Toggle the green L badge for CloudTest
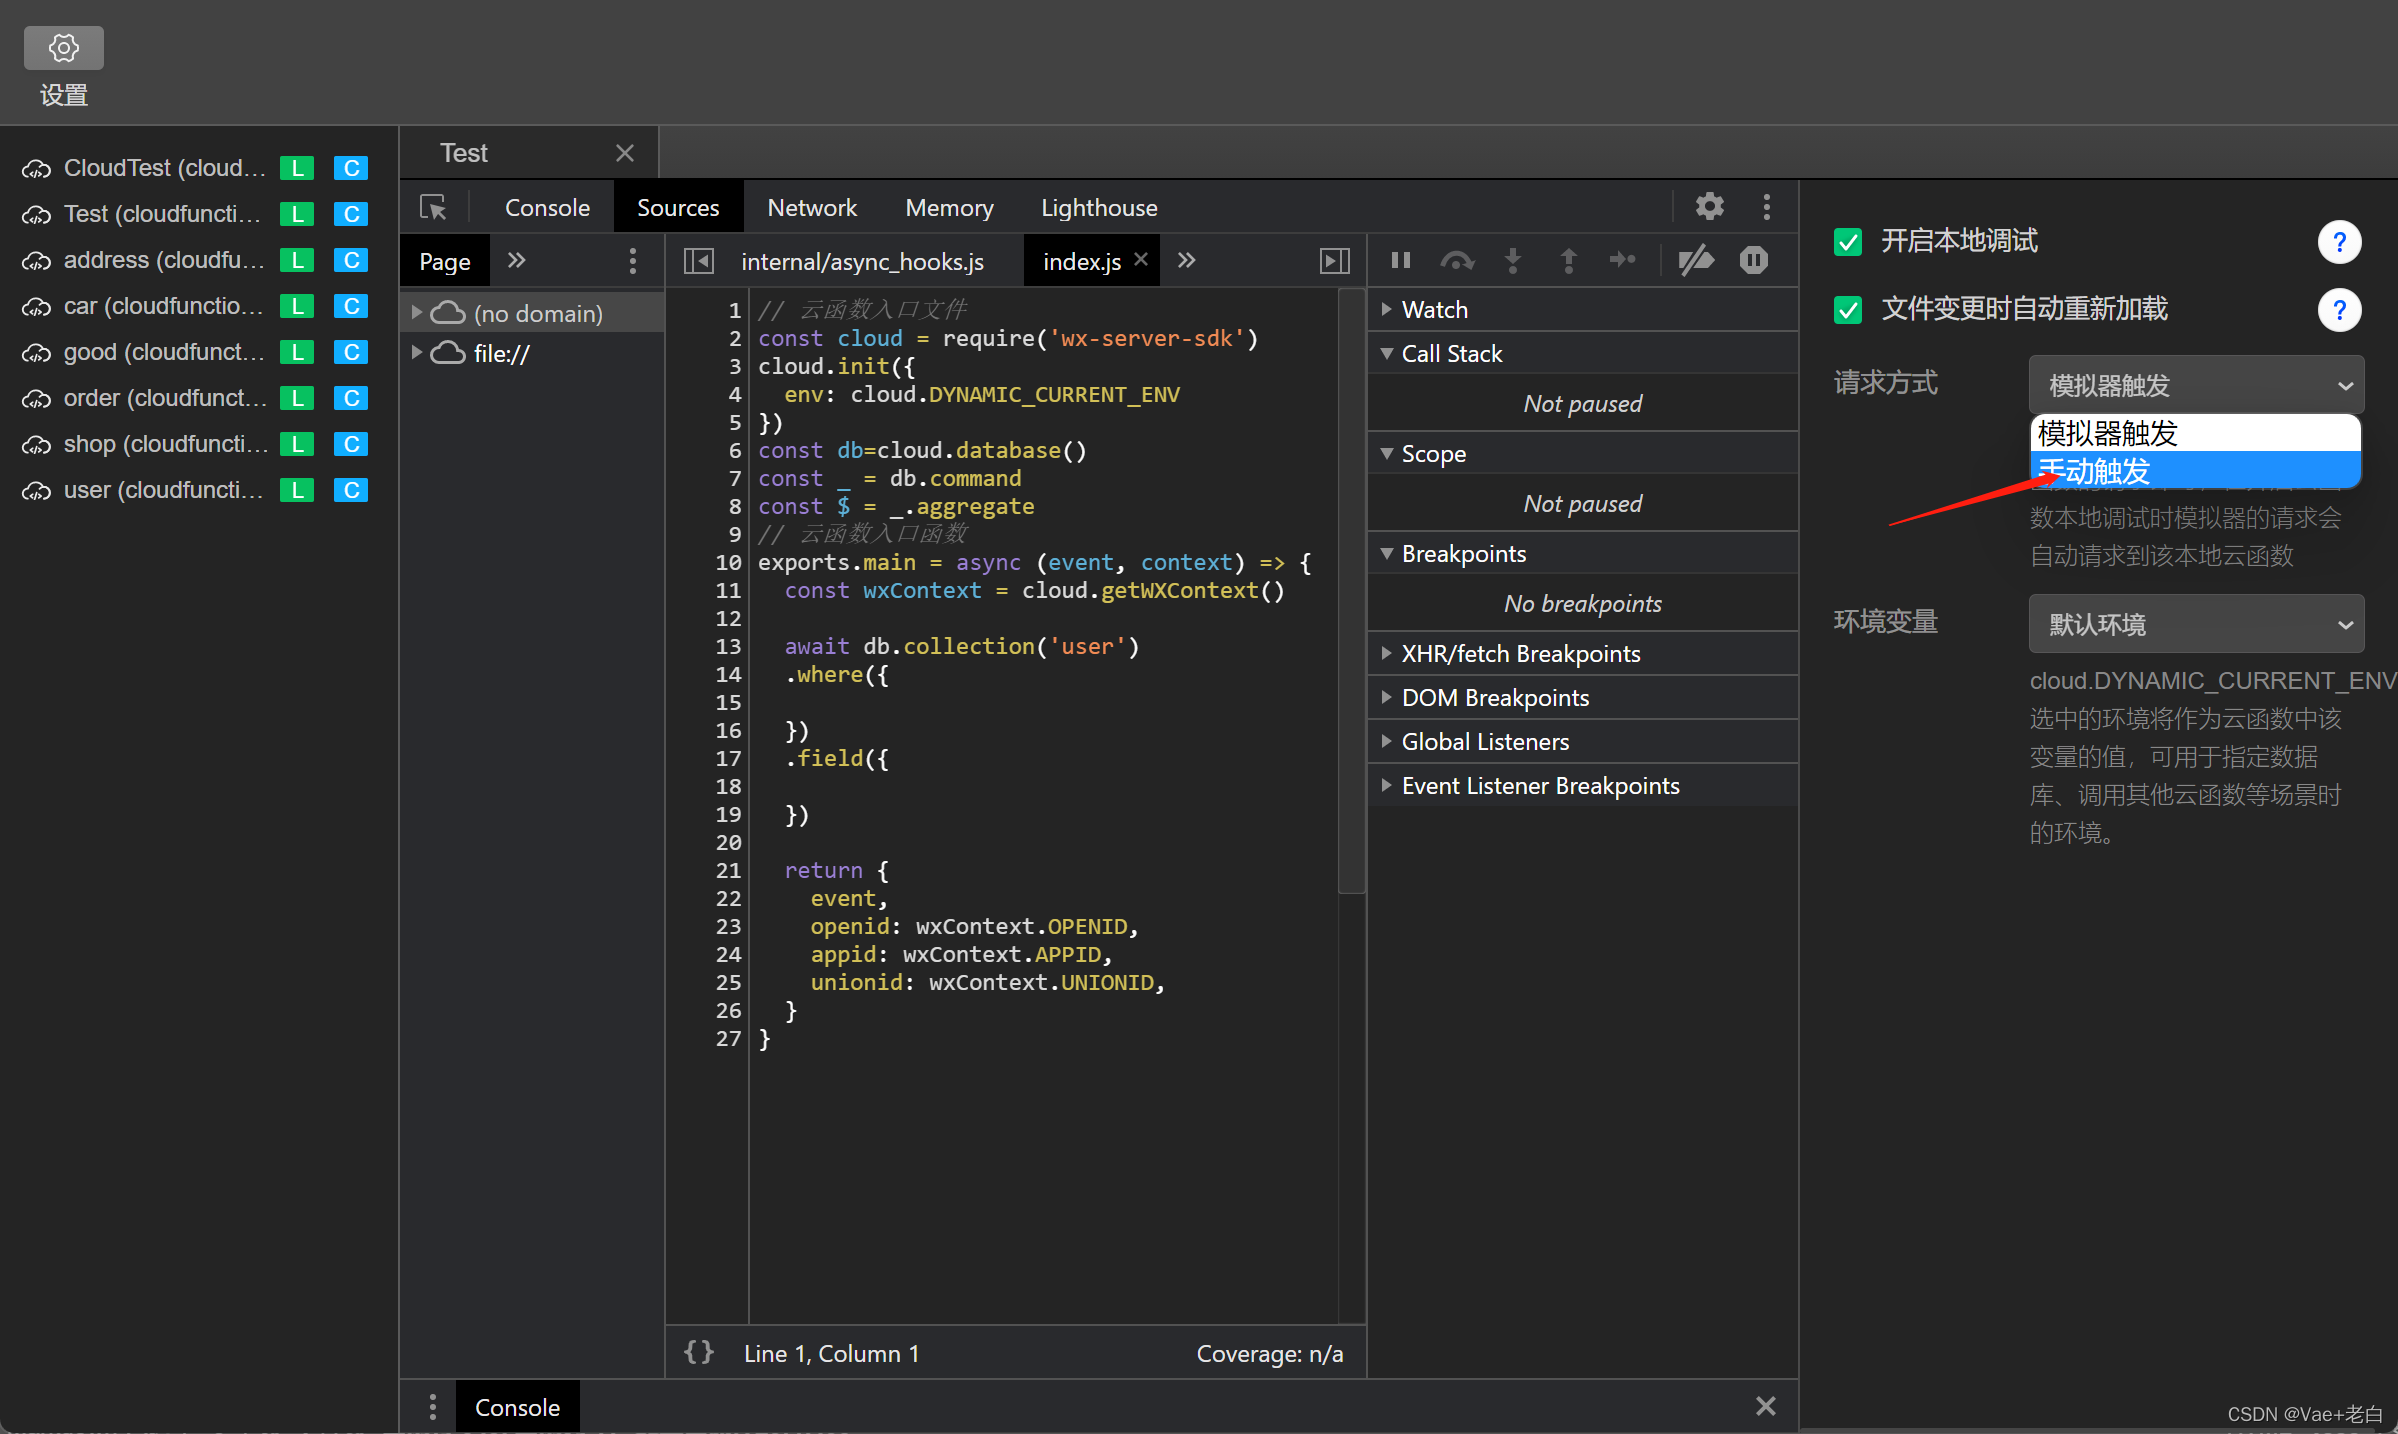Viewport: 2398px width, 1434px height. 297,168
